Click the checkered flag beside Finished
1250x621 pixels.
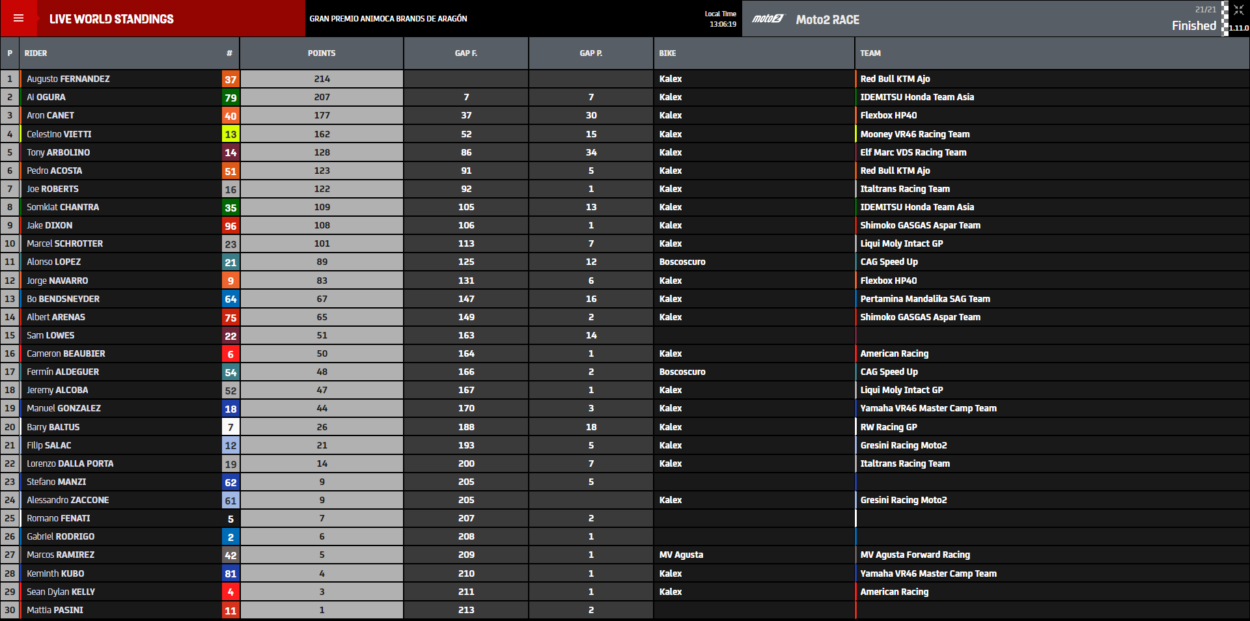point(1225,18)
